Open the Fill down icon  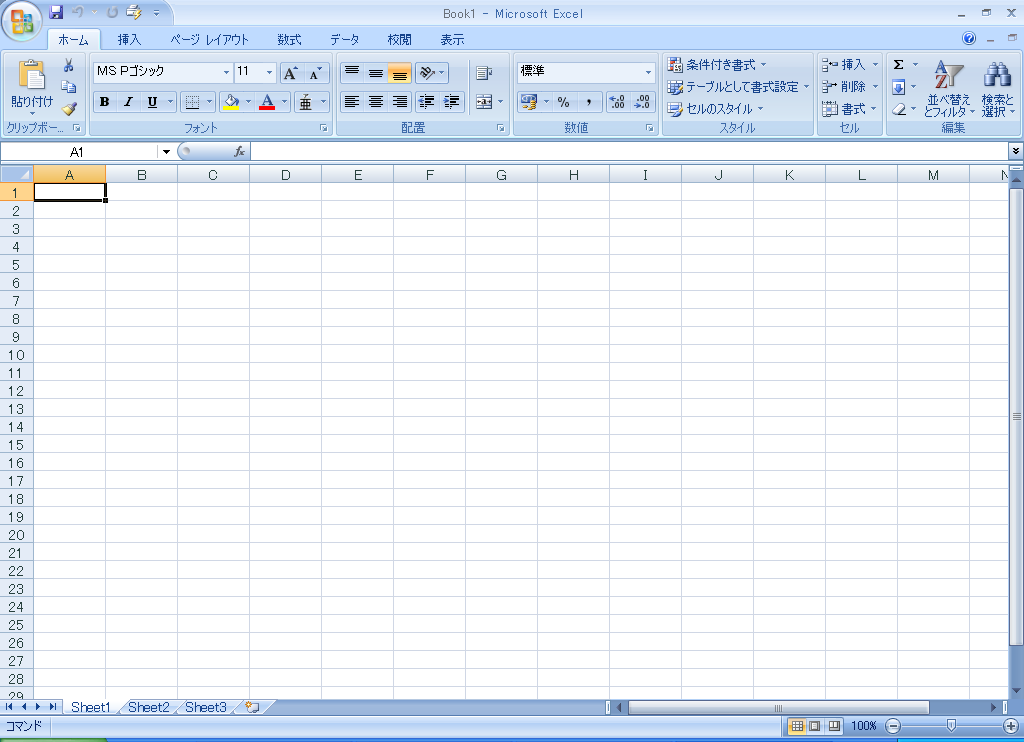899,87
